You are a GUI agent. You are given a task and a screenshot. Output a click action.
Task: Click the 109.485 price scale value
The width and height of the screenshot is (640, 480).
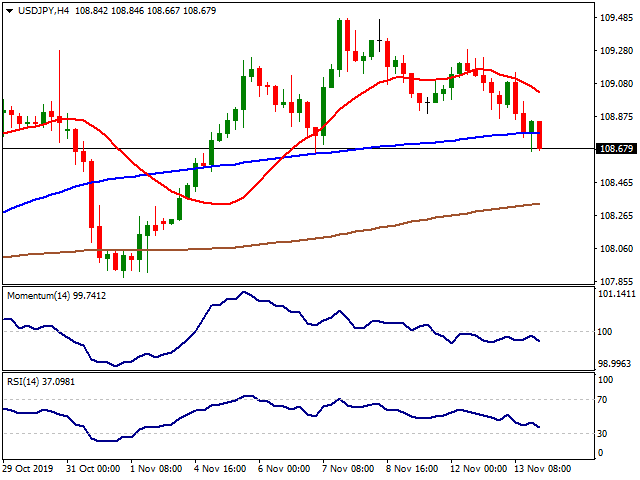point(616,18)
